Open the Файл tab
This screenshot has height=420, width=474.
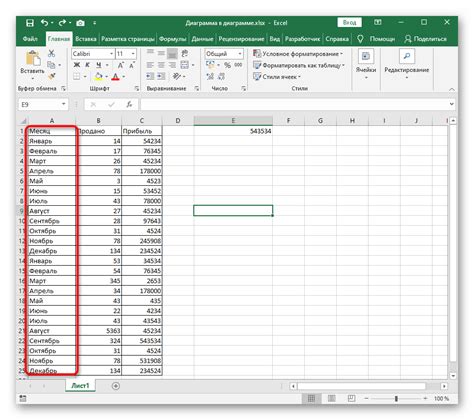click(x=30, y=39)
